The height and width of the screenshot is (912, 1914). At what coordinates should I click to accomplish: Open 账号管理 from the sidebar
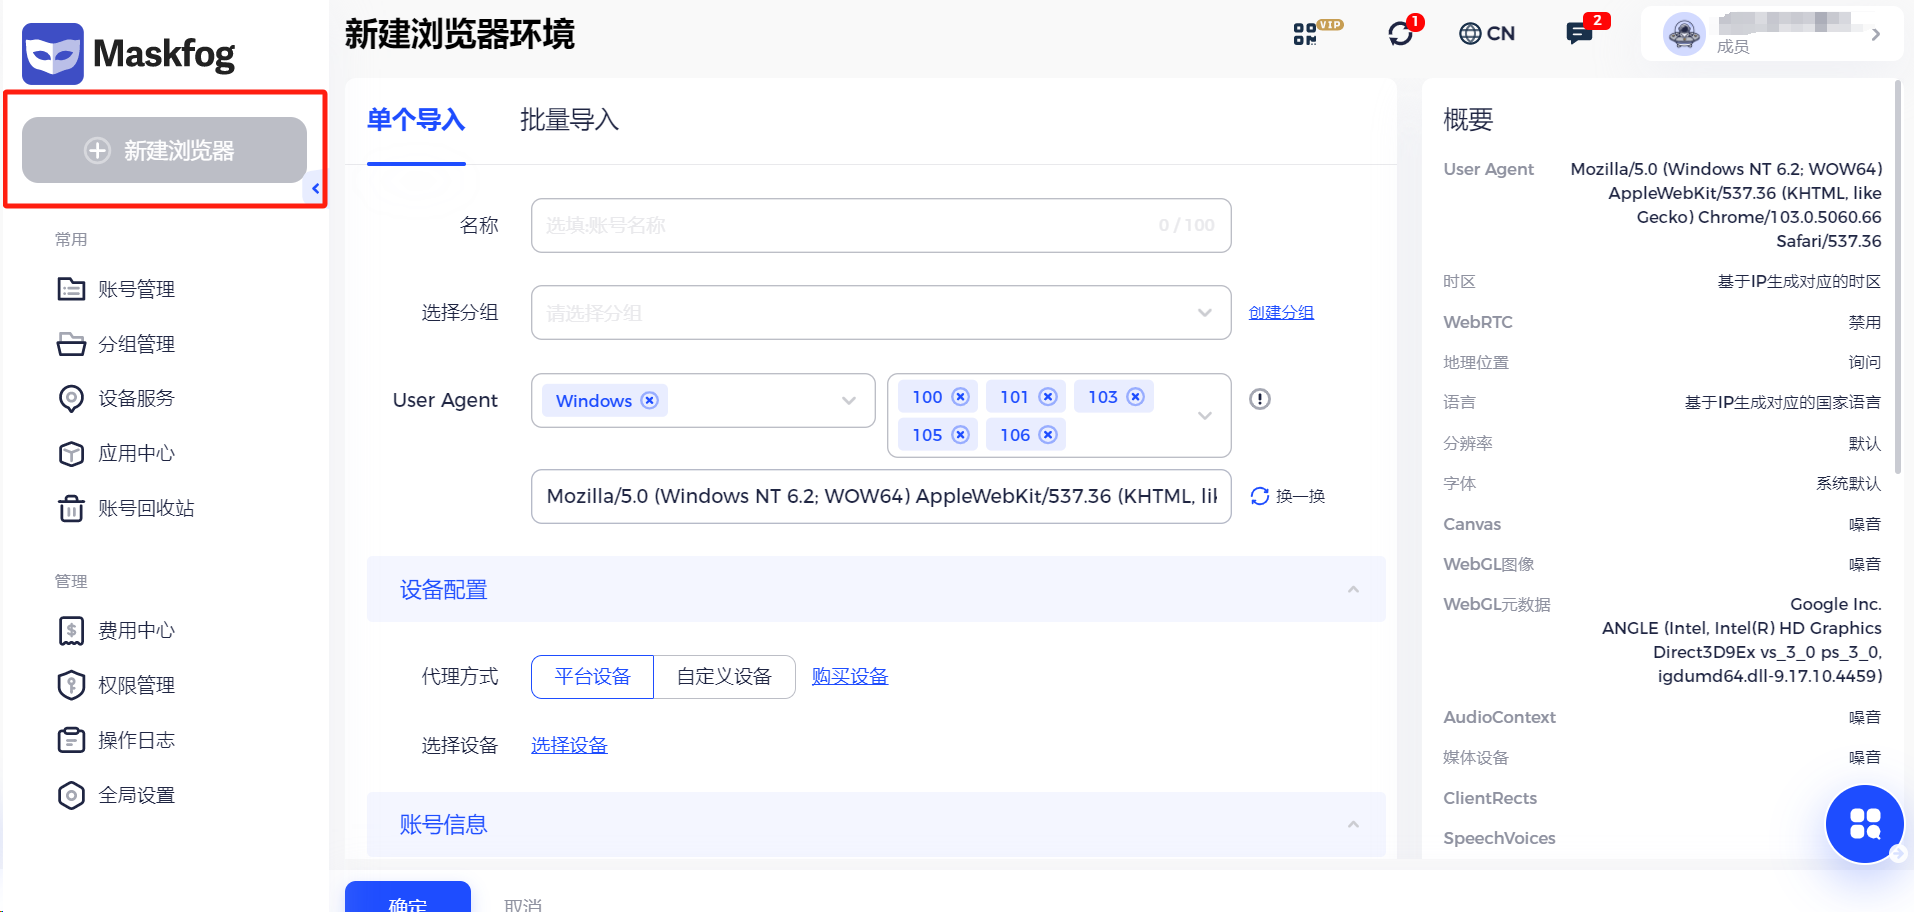(136, 289)
